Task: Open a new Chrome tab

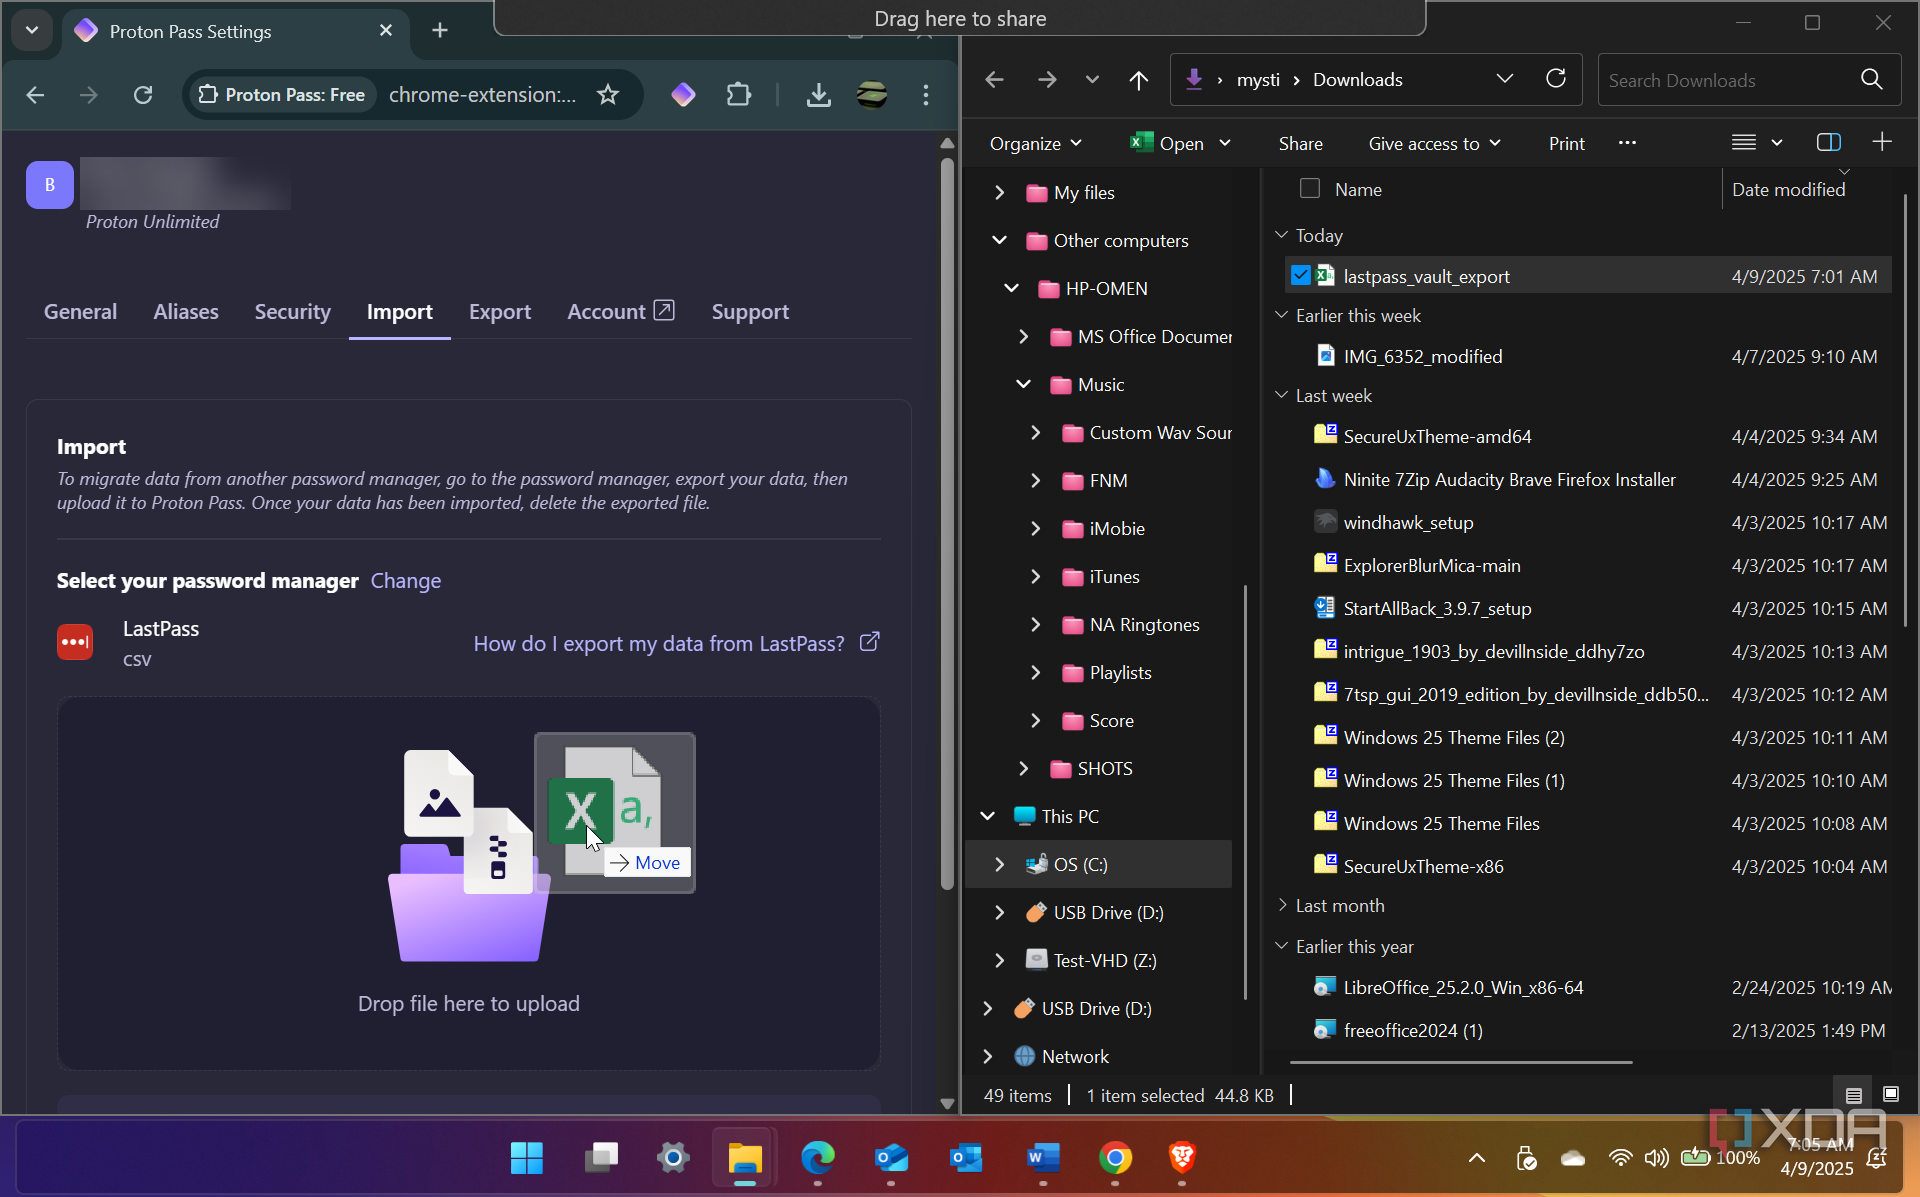Action: click(x=440, y=31)
